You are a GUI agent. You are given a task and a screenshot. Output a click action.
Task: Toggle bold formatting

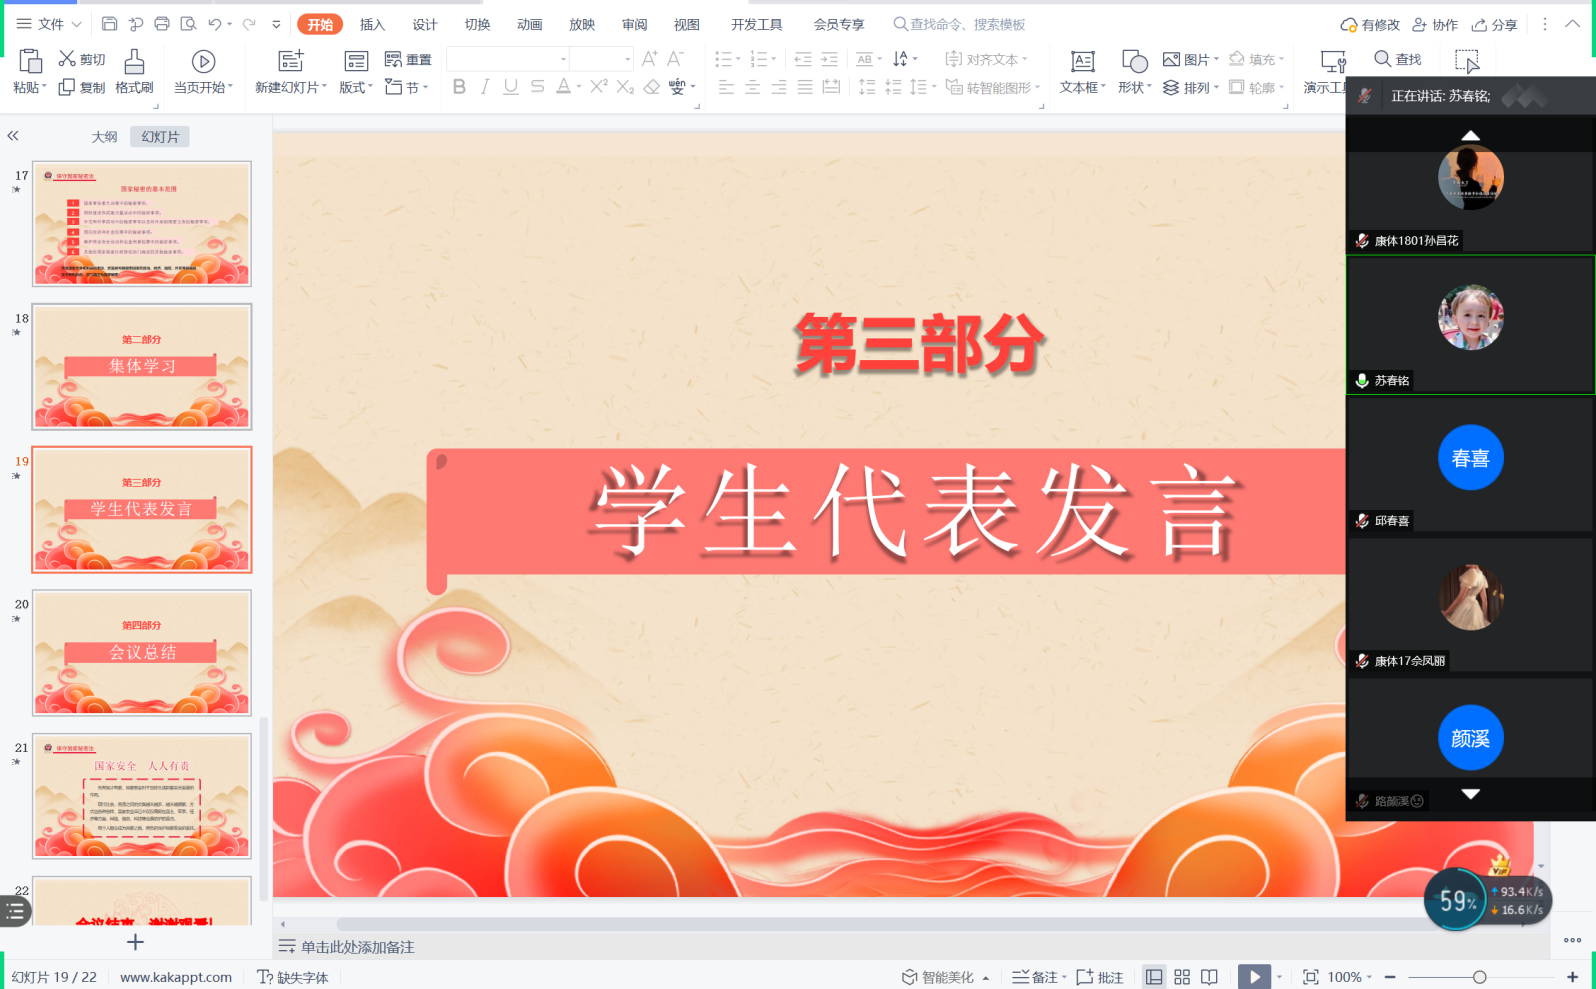459,87
